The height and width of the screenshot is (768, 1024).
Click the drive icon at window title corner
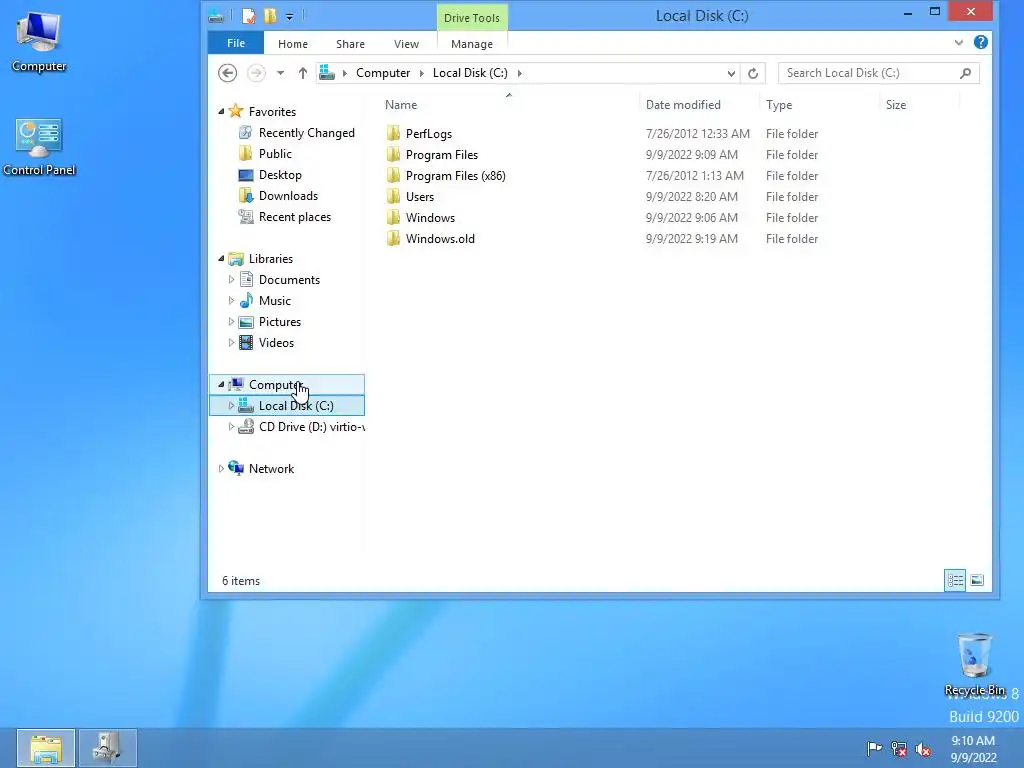[216, 16]
